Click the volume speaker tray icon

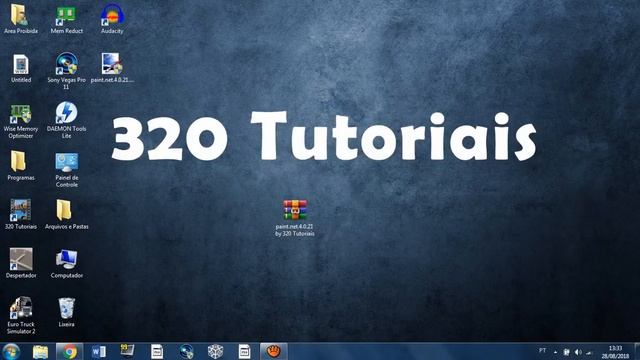point(578,352)
